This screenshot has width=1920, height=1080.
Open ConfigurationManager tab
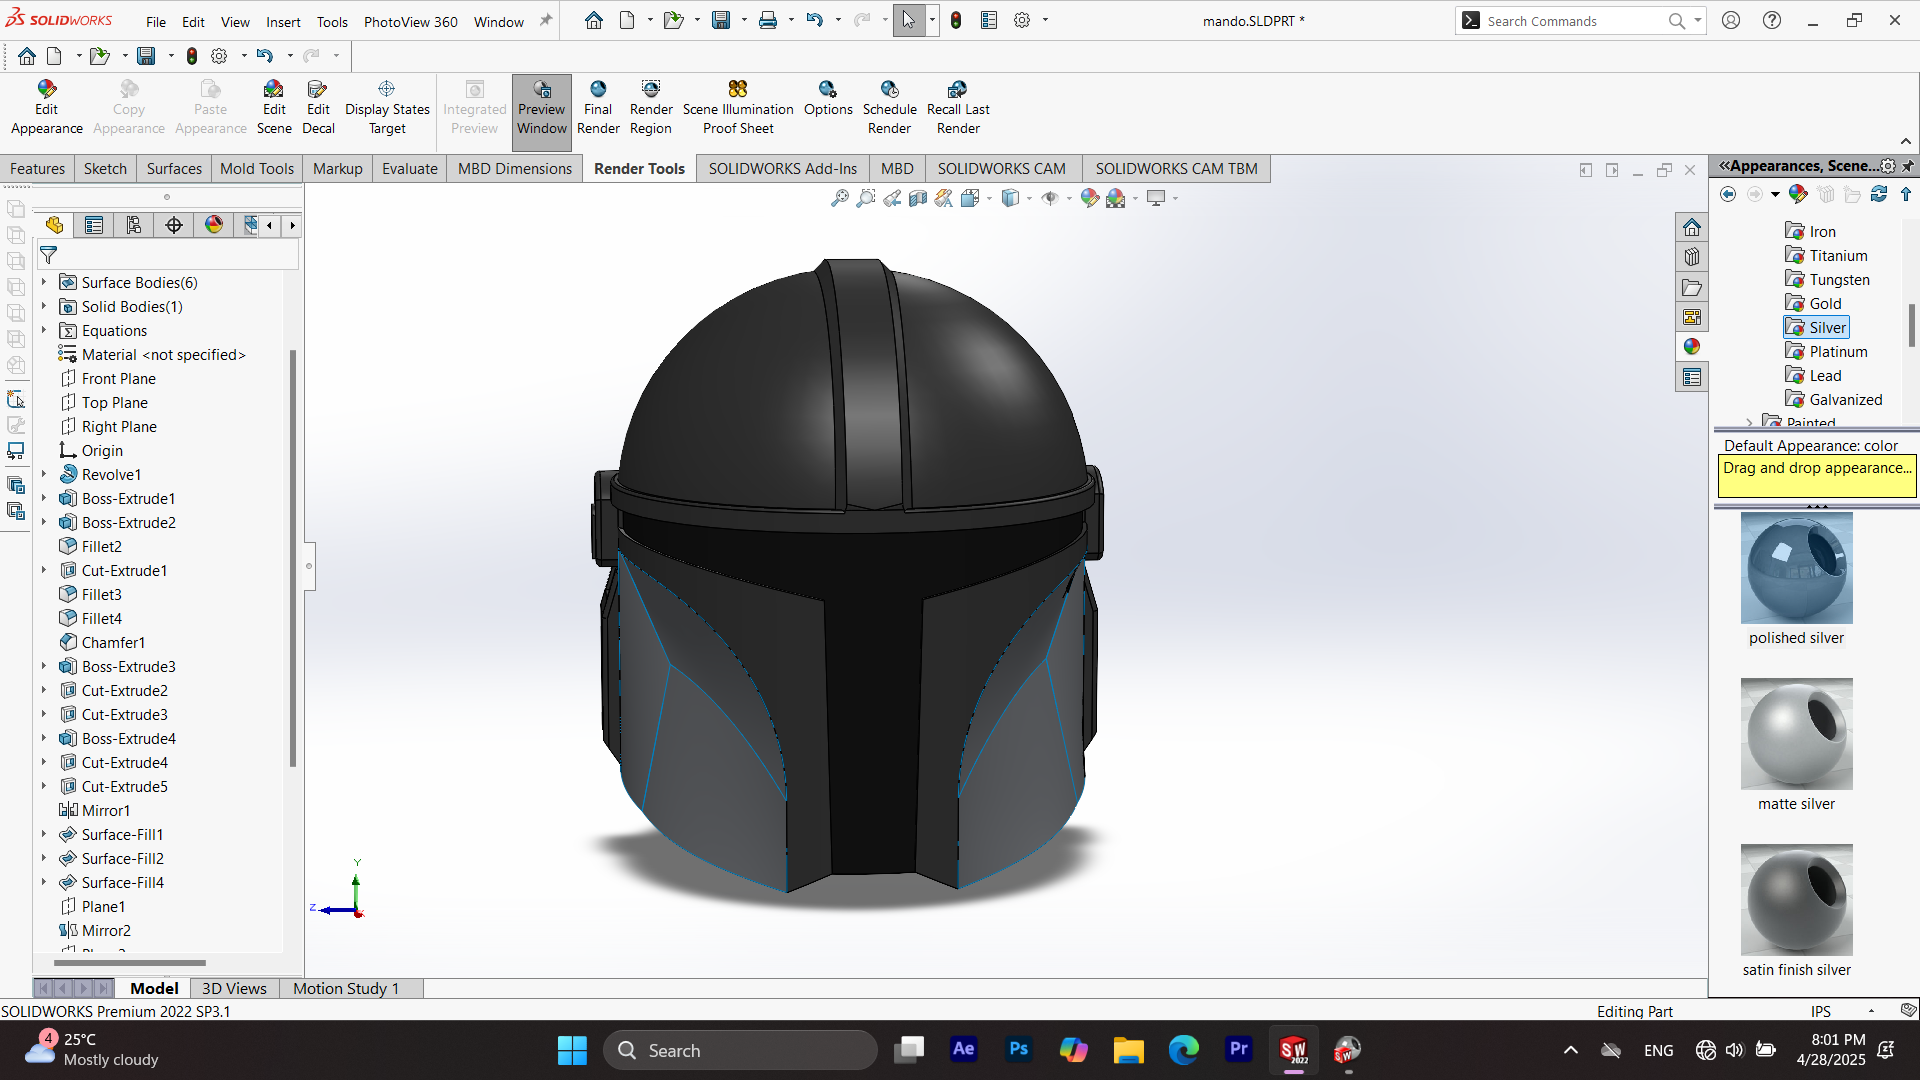tap(134, 225)
